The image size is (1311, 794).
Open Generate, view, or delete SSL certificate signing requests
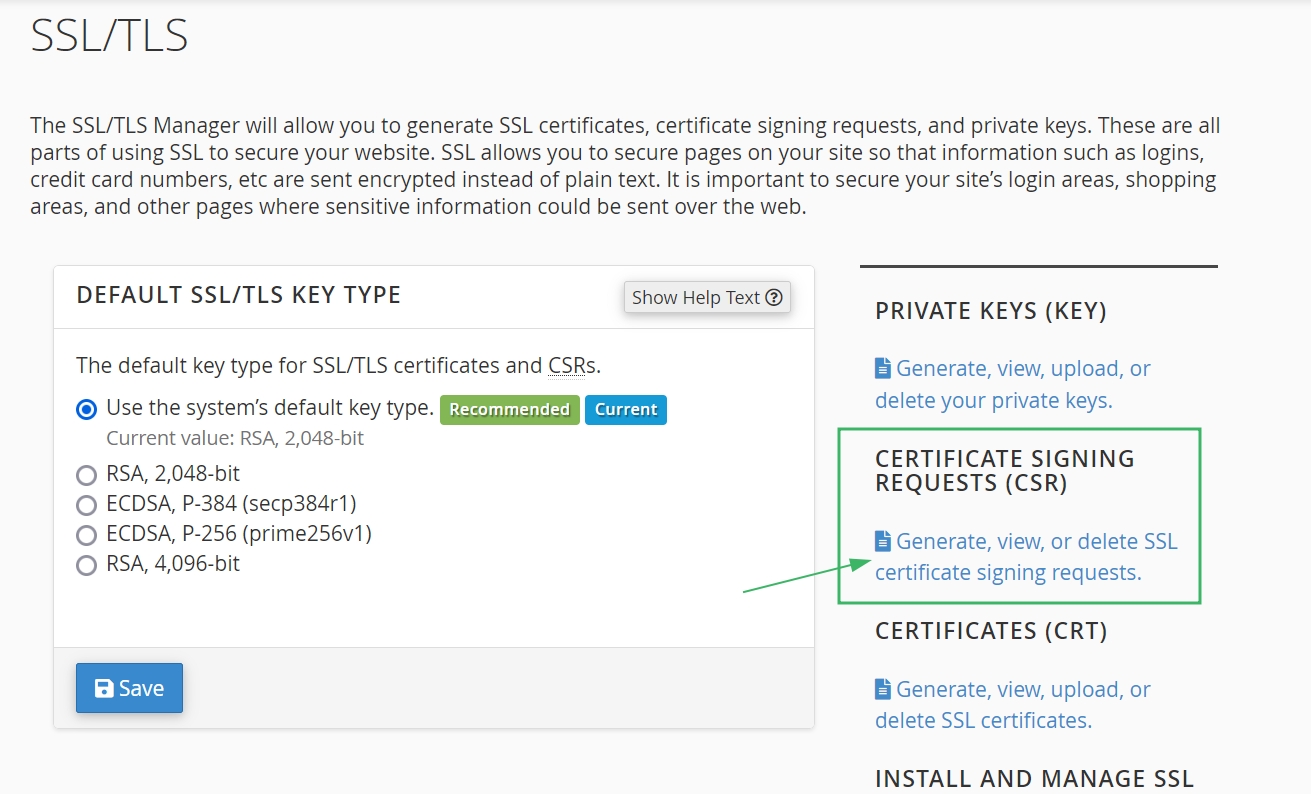pyautogui.click(x=1025, y=557)
